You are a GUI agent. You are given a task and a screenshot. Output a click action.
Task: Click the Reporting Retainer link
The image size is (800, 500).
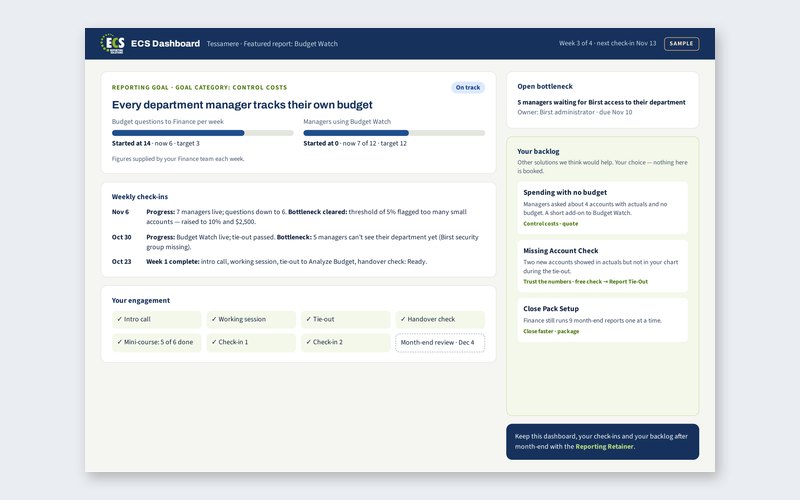pos(605,446)
